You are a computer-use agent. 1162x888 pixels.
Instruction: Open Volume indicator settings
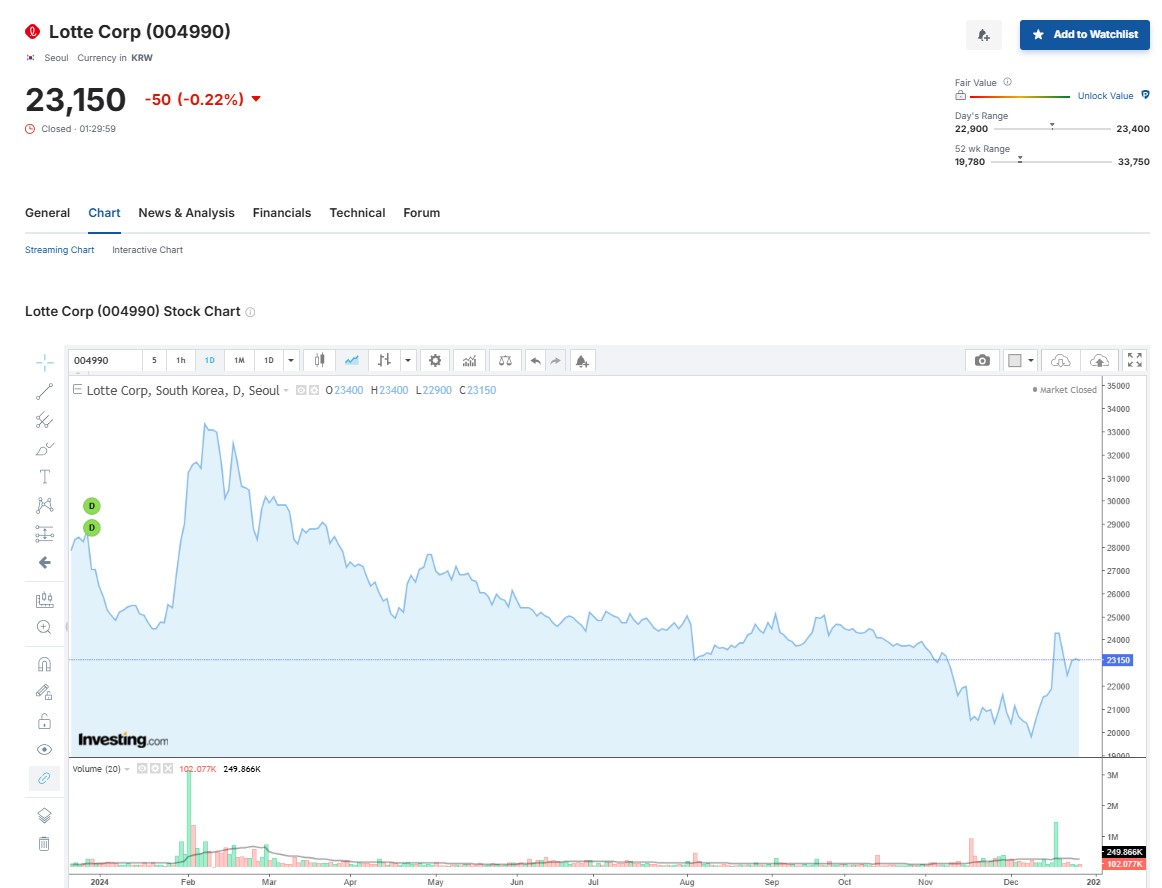(x=155, y=769)
